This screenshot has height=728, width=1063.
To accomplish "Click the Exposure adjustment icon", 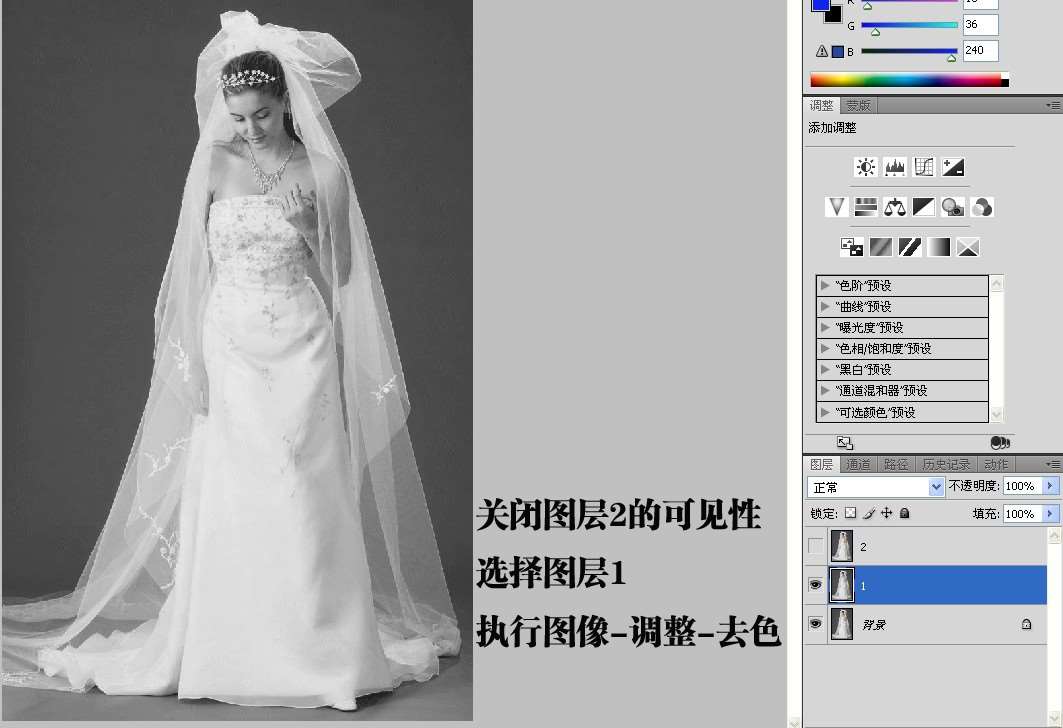I will [953, 167].
